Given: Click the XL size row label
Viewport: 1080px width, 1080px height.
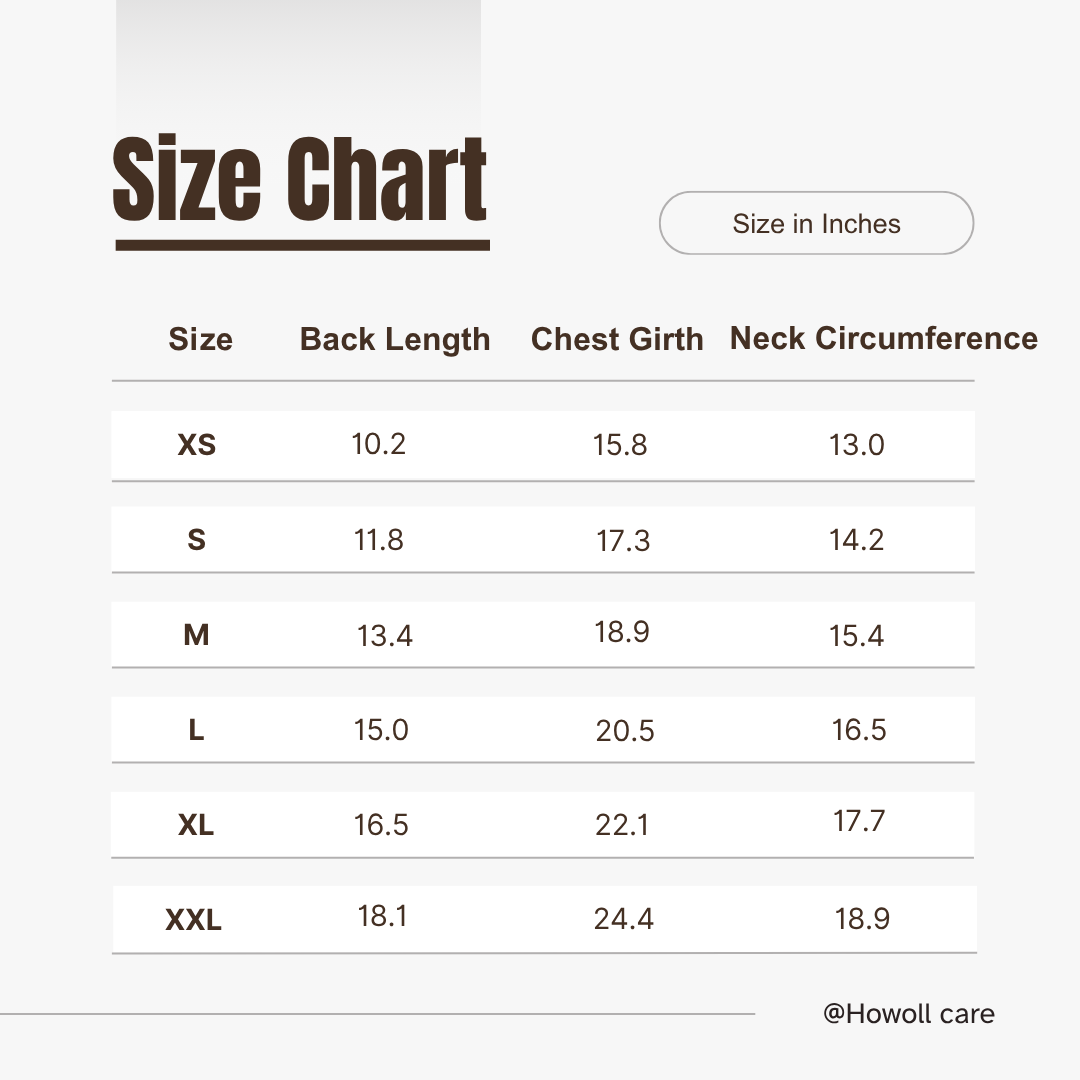Looking at the screenshot, I should pyautogui.click(x=196, y=825).
